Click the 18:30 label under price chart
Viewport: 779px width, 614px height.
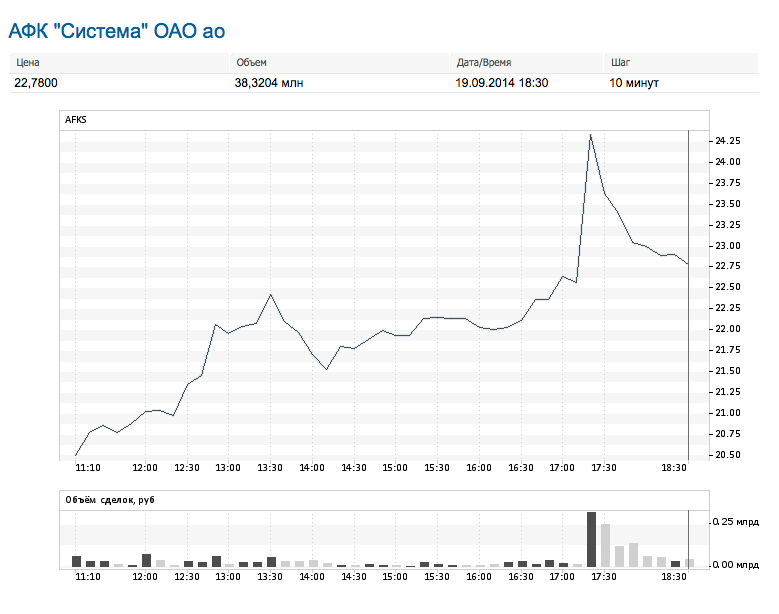pyautogui.click(x=674, y=467)
